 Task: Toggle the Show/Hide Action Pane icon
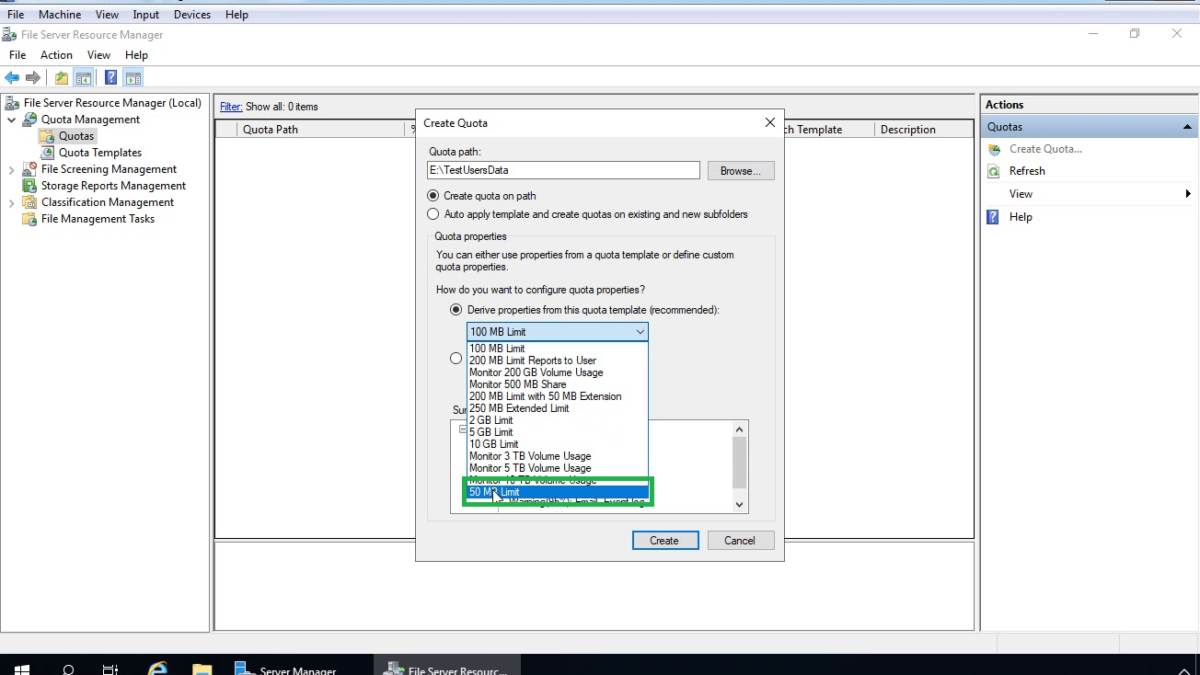(x=133, y=78)
